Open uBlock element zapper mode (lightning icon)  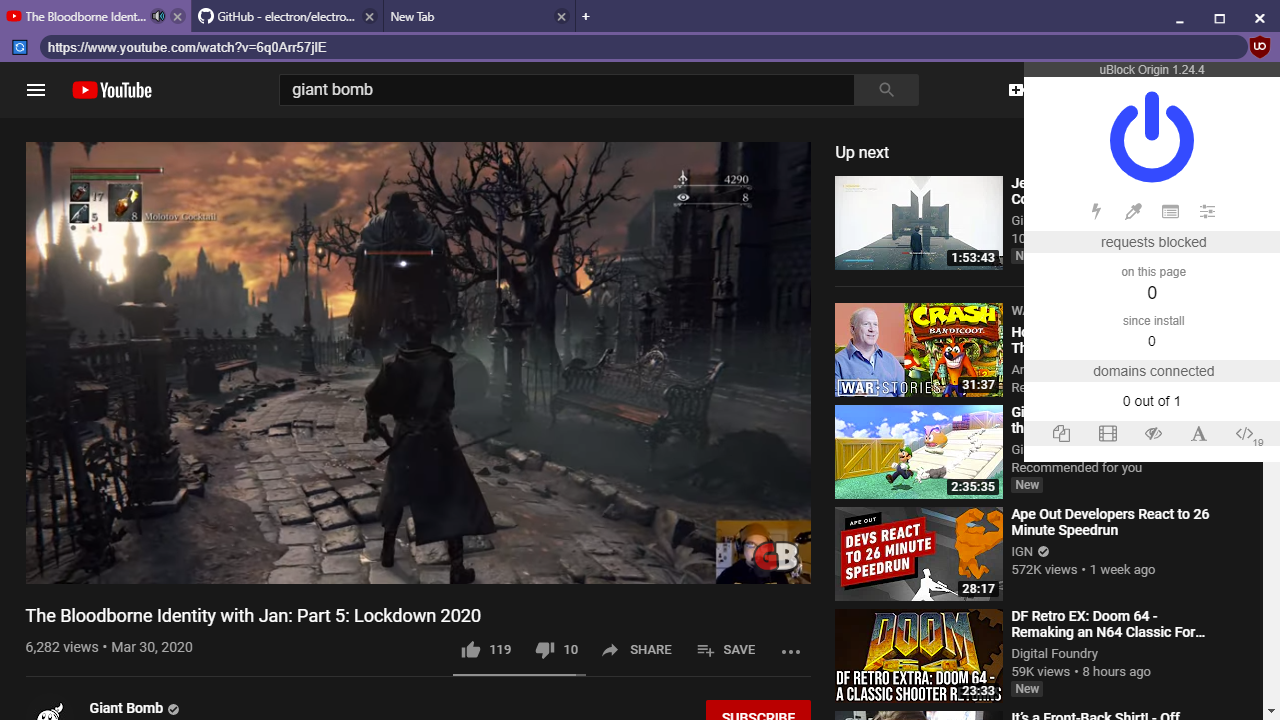[x=1096, y=211]
